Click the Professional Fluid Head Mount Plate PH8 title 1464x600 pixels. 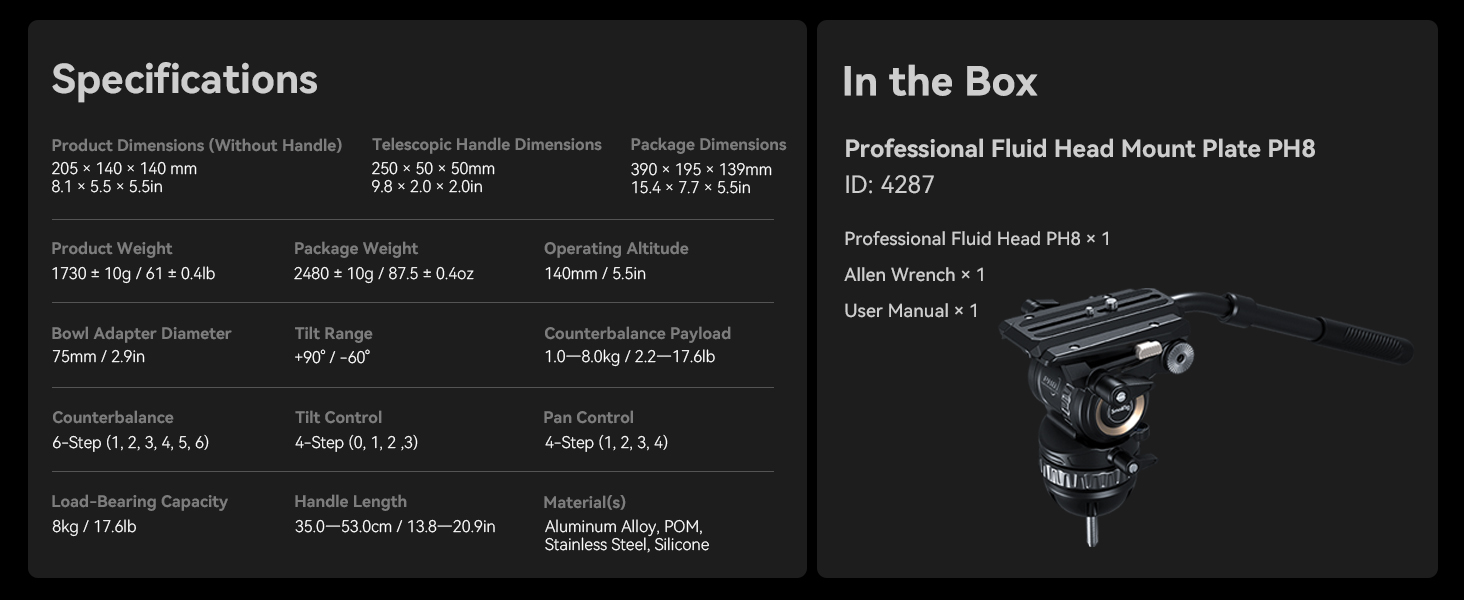click(1080, 149)
